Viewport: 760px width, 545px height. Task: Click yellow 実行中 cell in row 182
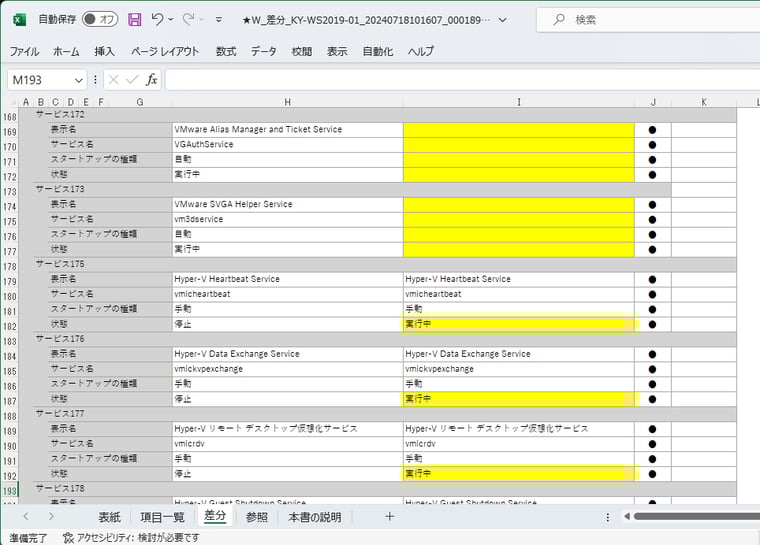tap(519, 324)
